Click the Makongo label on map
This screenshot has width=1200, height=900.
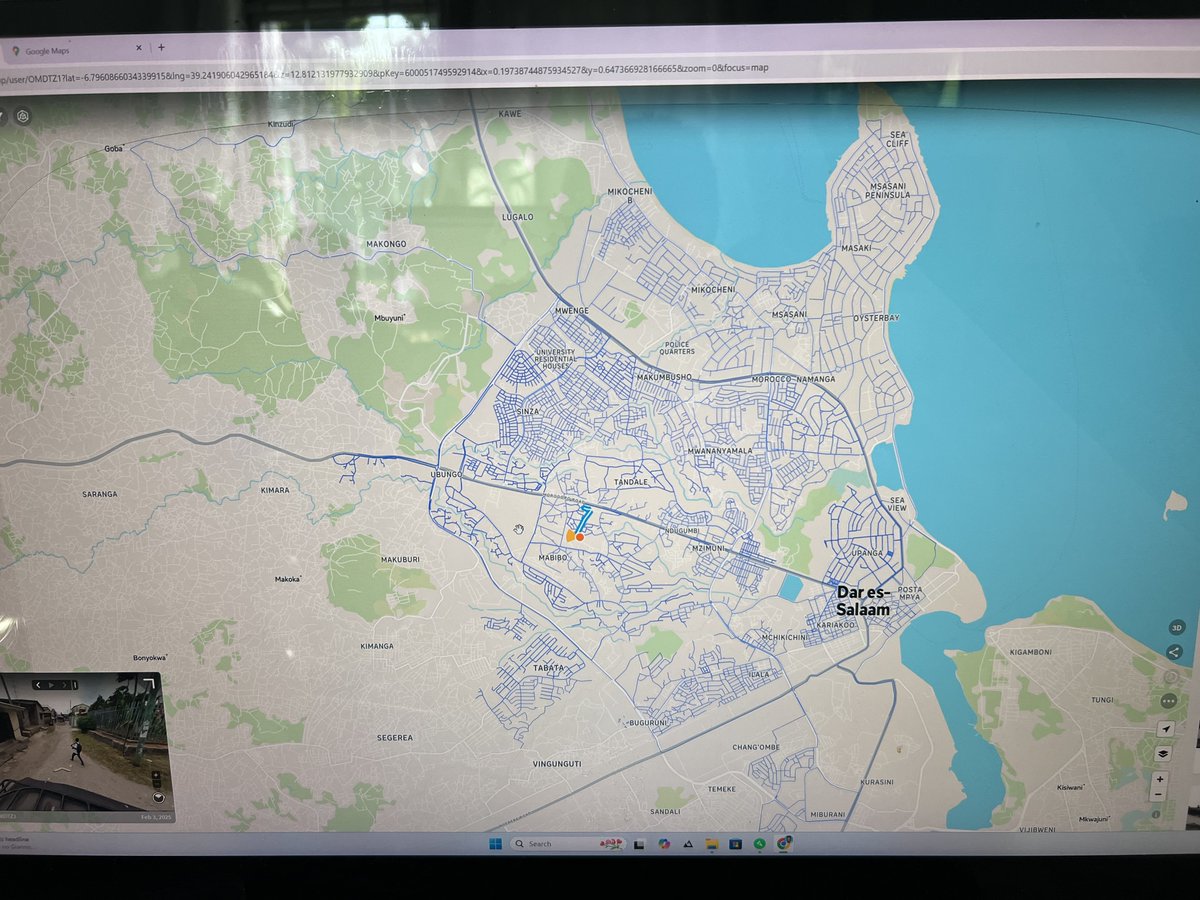coord(386,244)
